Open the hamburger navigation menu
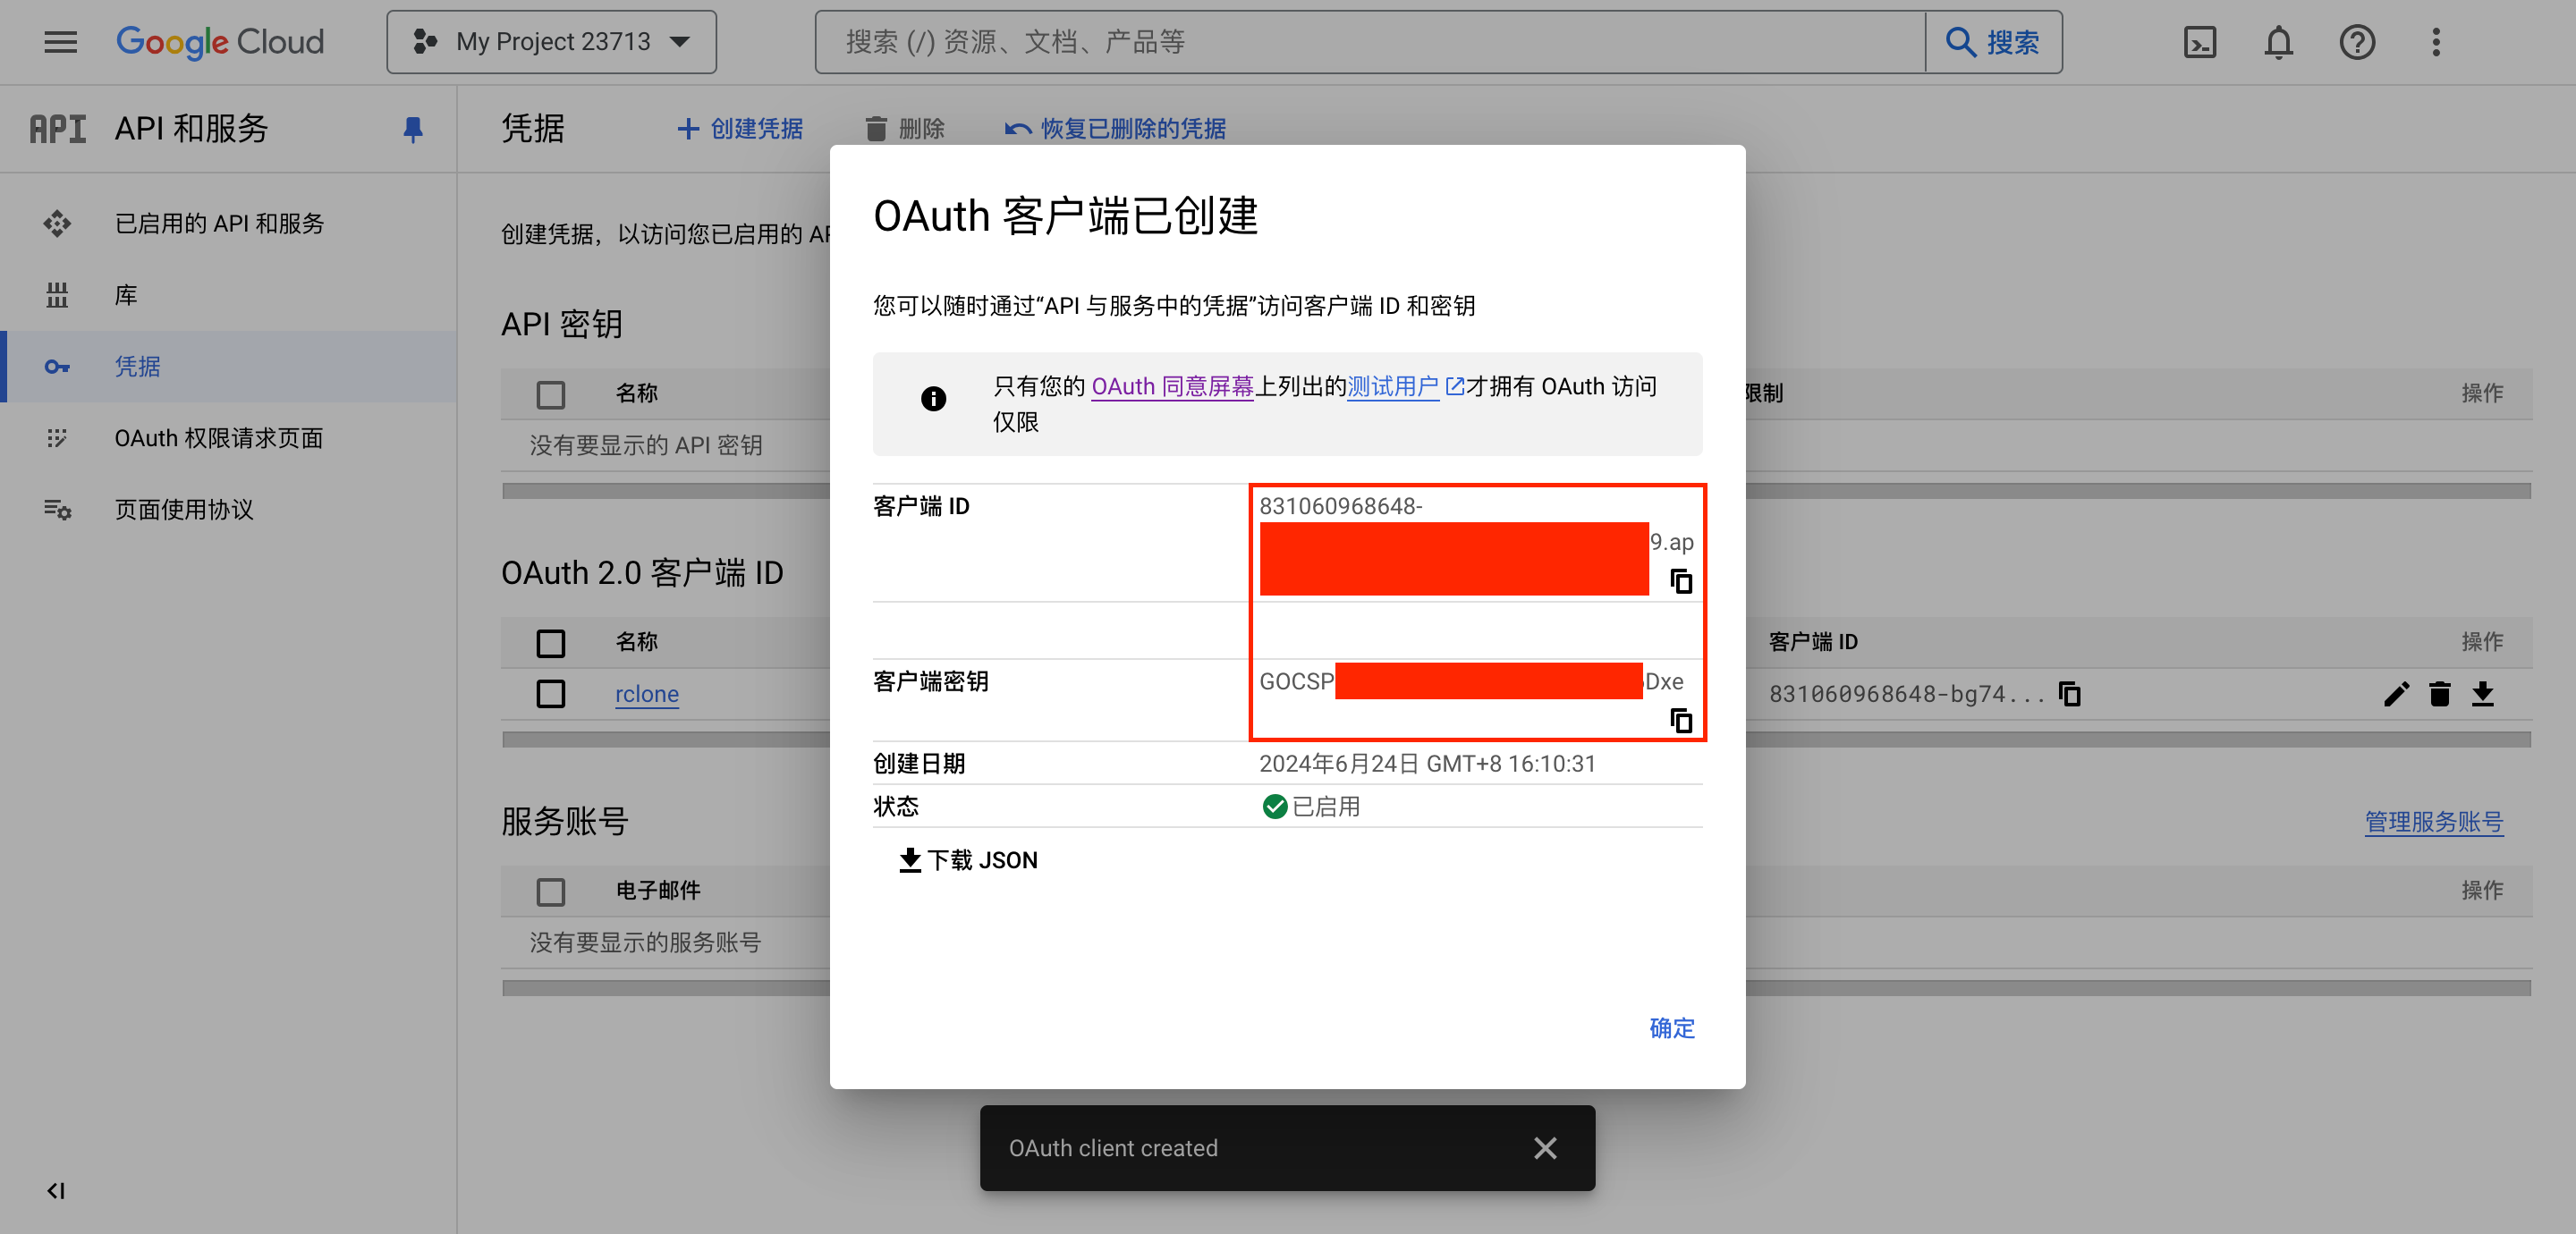Screen dimensions: 2576x1234 [61, 42]
